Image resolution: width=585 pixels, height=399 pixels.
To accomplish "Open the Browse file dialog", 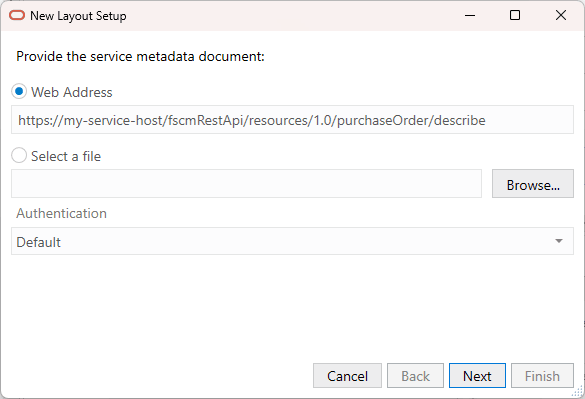I will (x=533, y=184).
